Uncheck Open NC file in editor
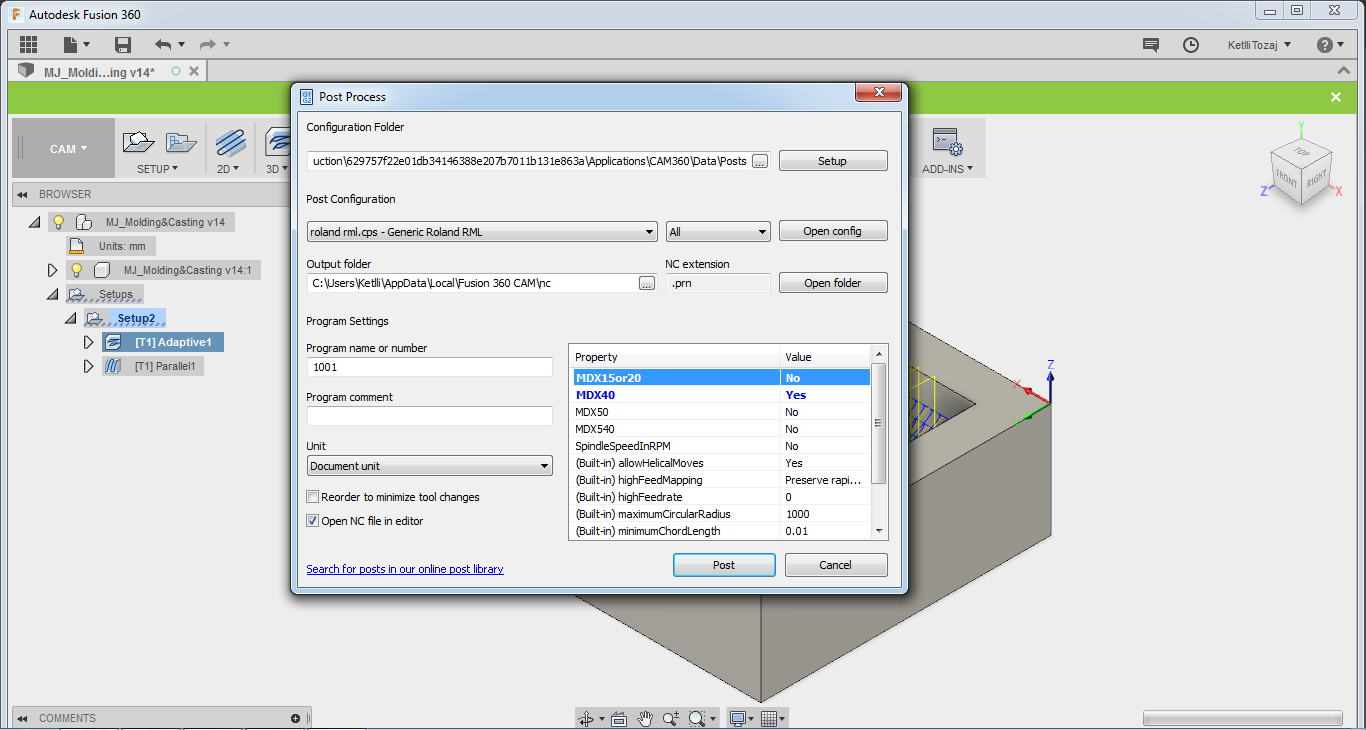Viewport: 1366px width, 730px height. [313, 521]
